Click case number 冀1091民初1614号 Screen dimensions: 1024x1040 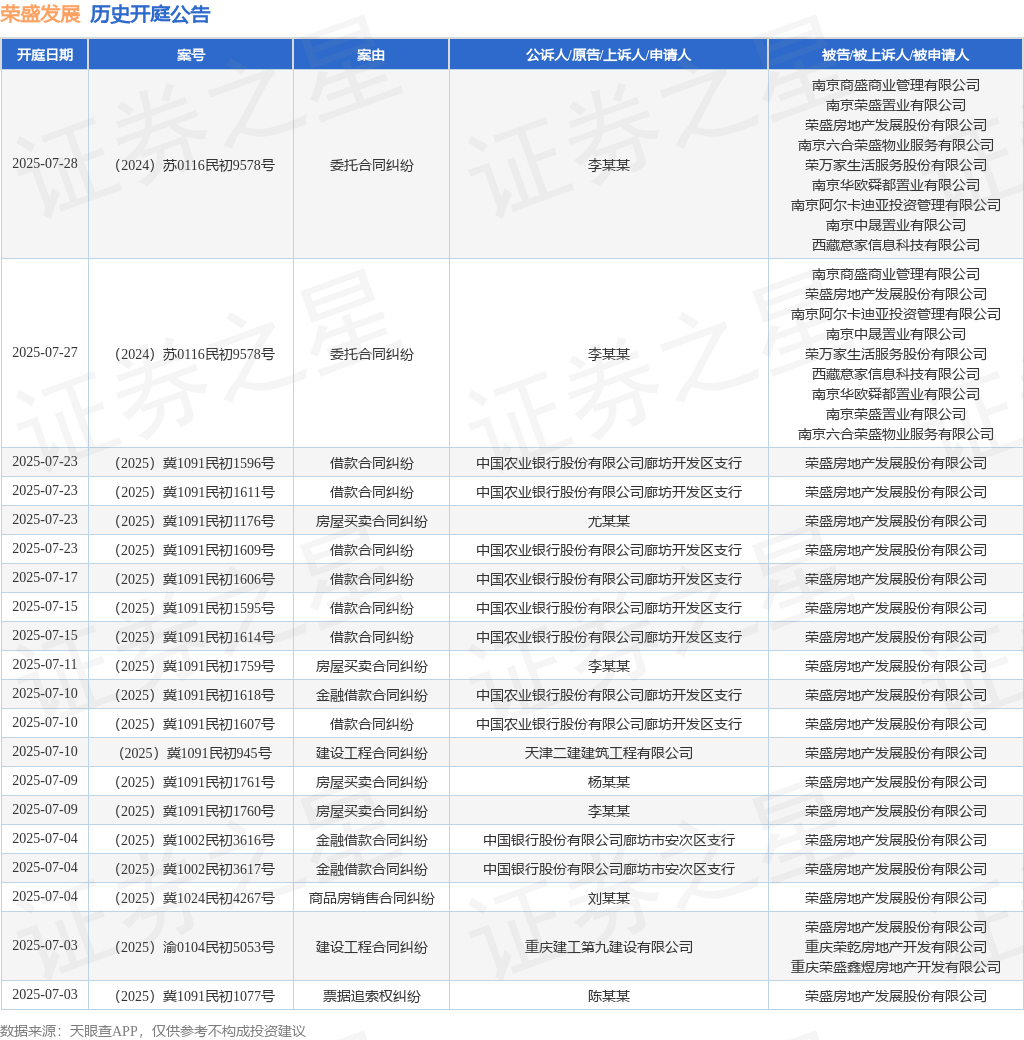(x=195, y=637)
